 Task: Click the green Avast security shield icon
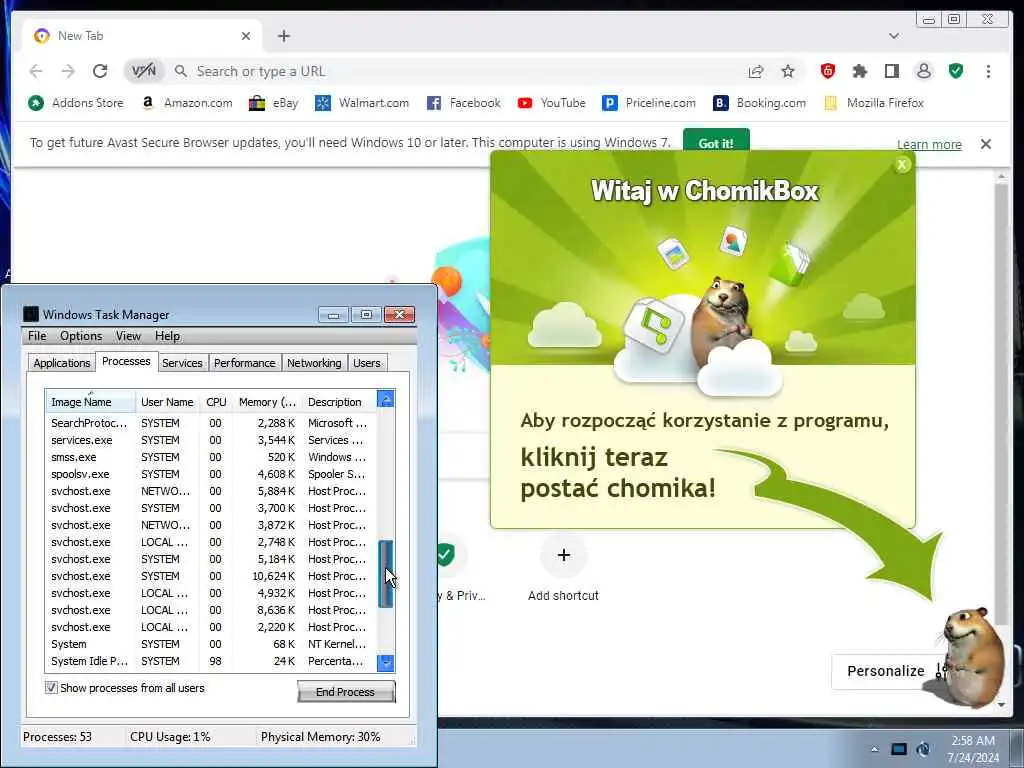[x=956, y=71]
